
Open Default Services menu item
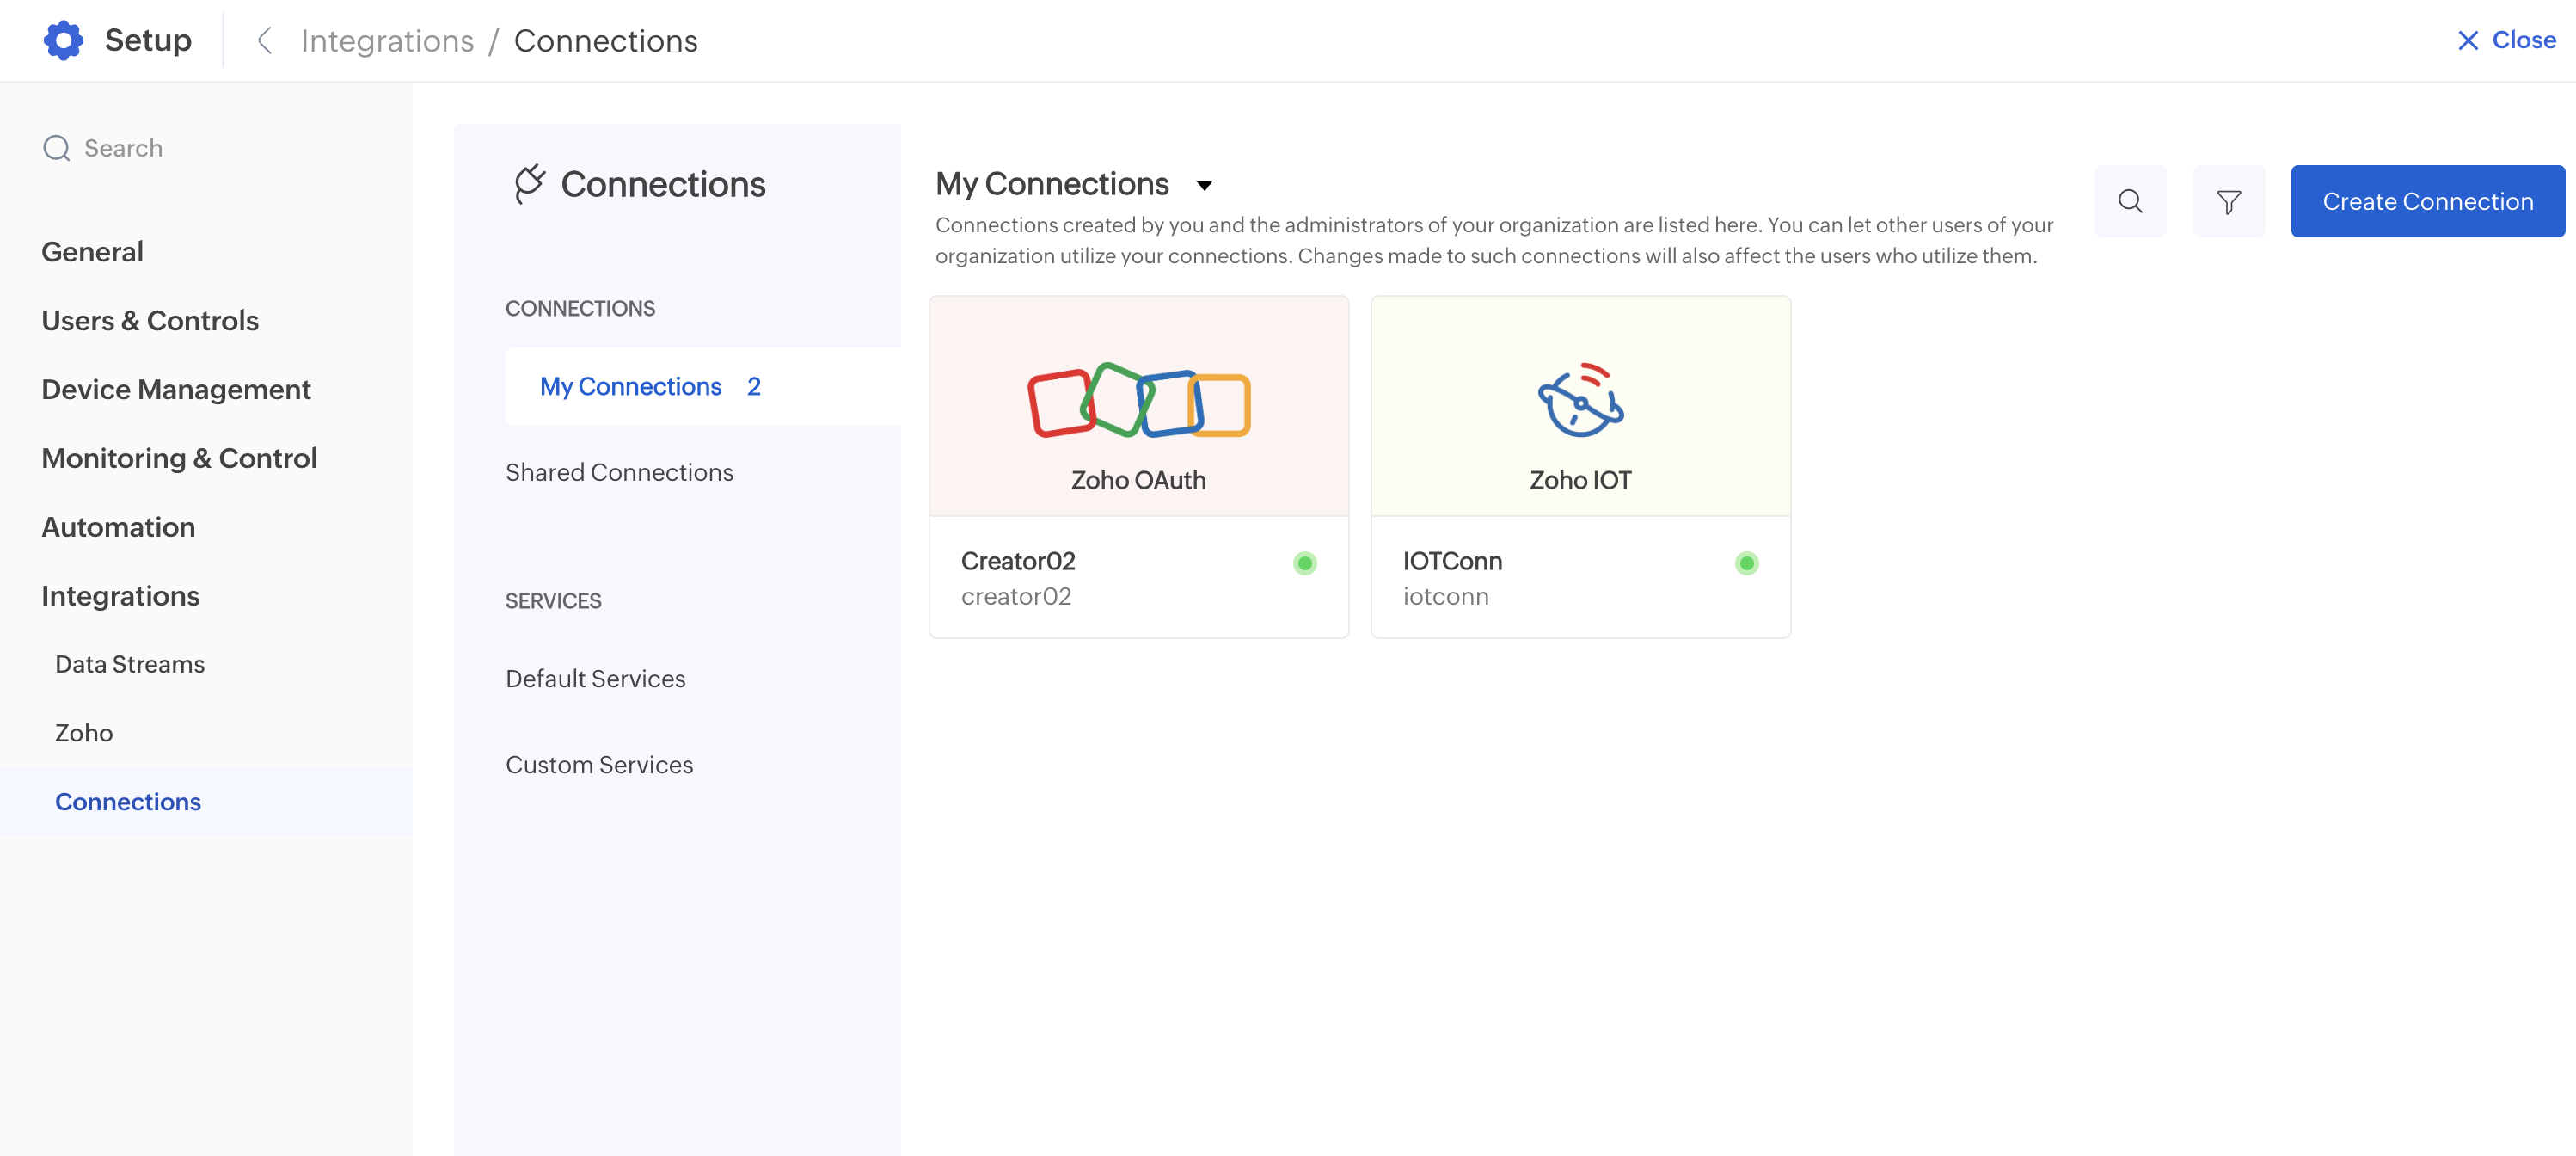tap(595, 678)
